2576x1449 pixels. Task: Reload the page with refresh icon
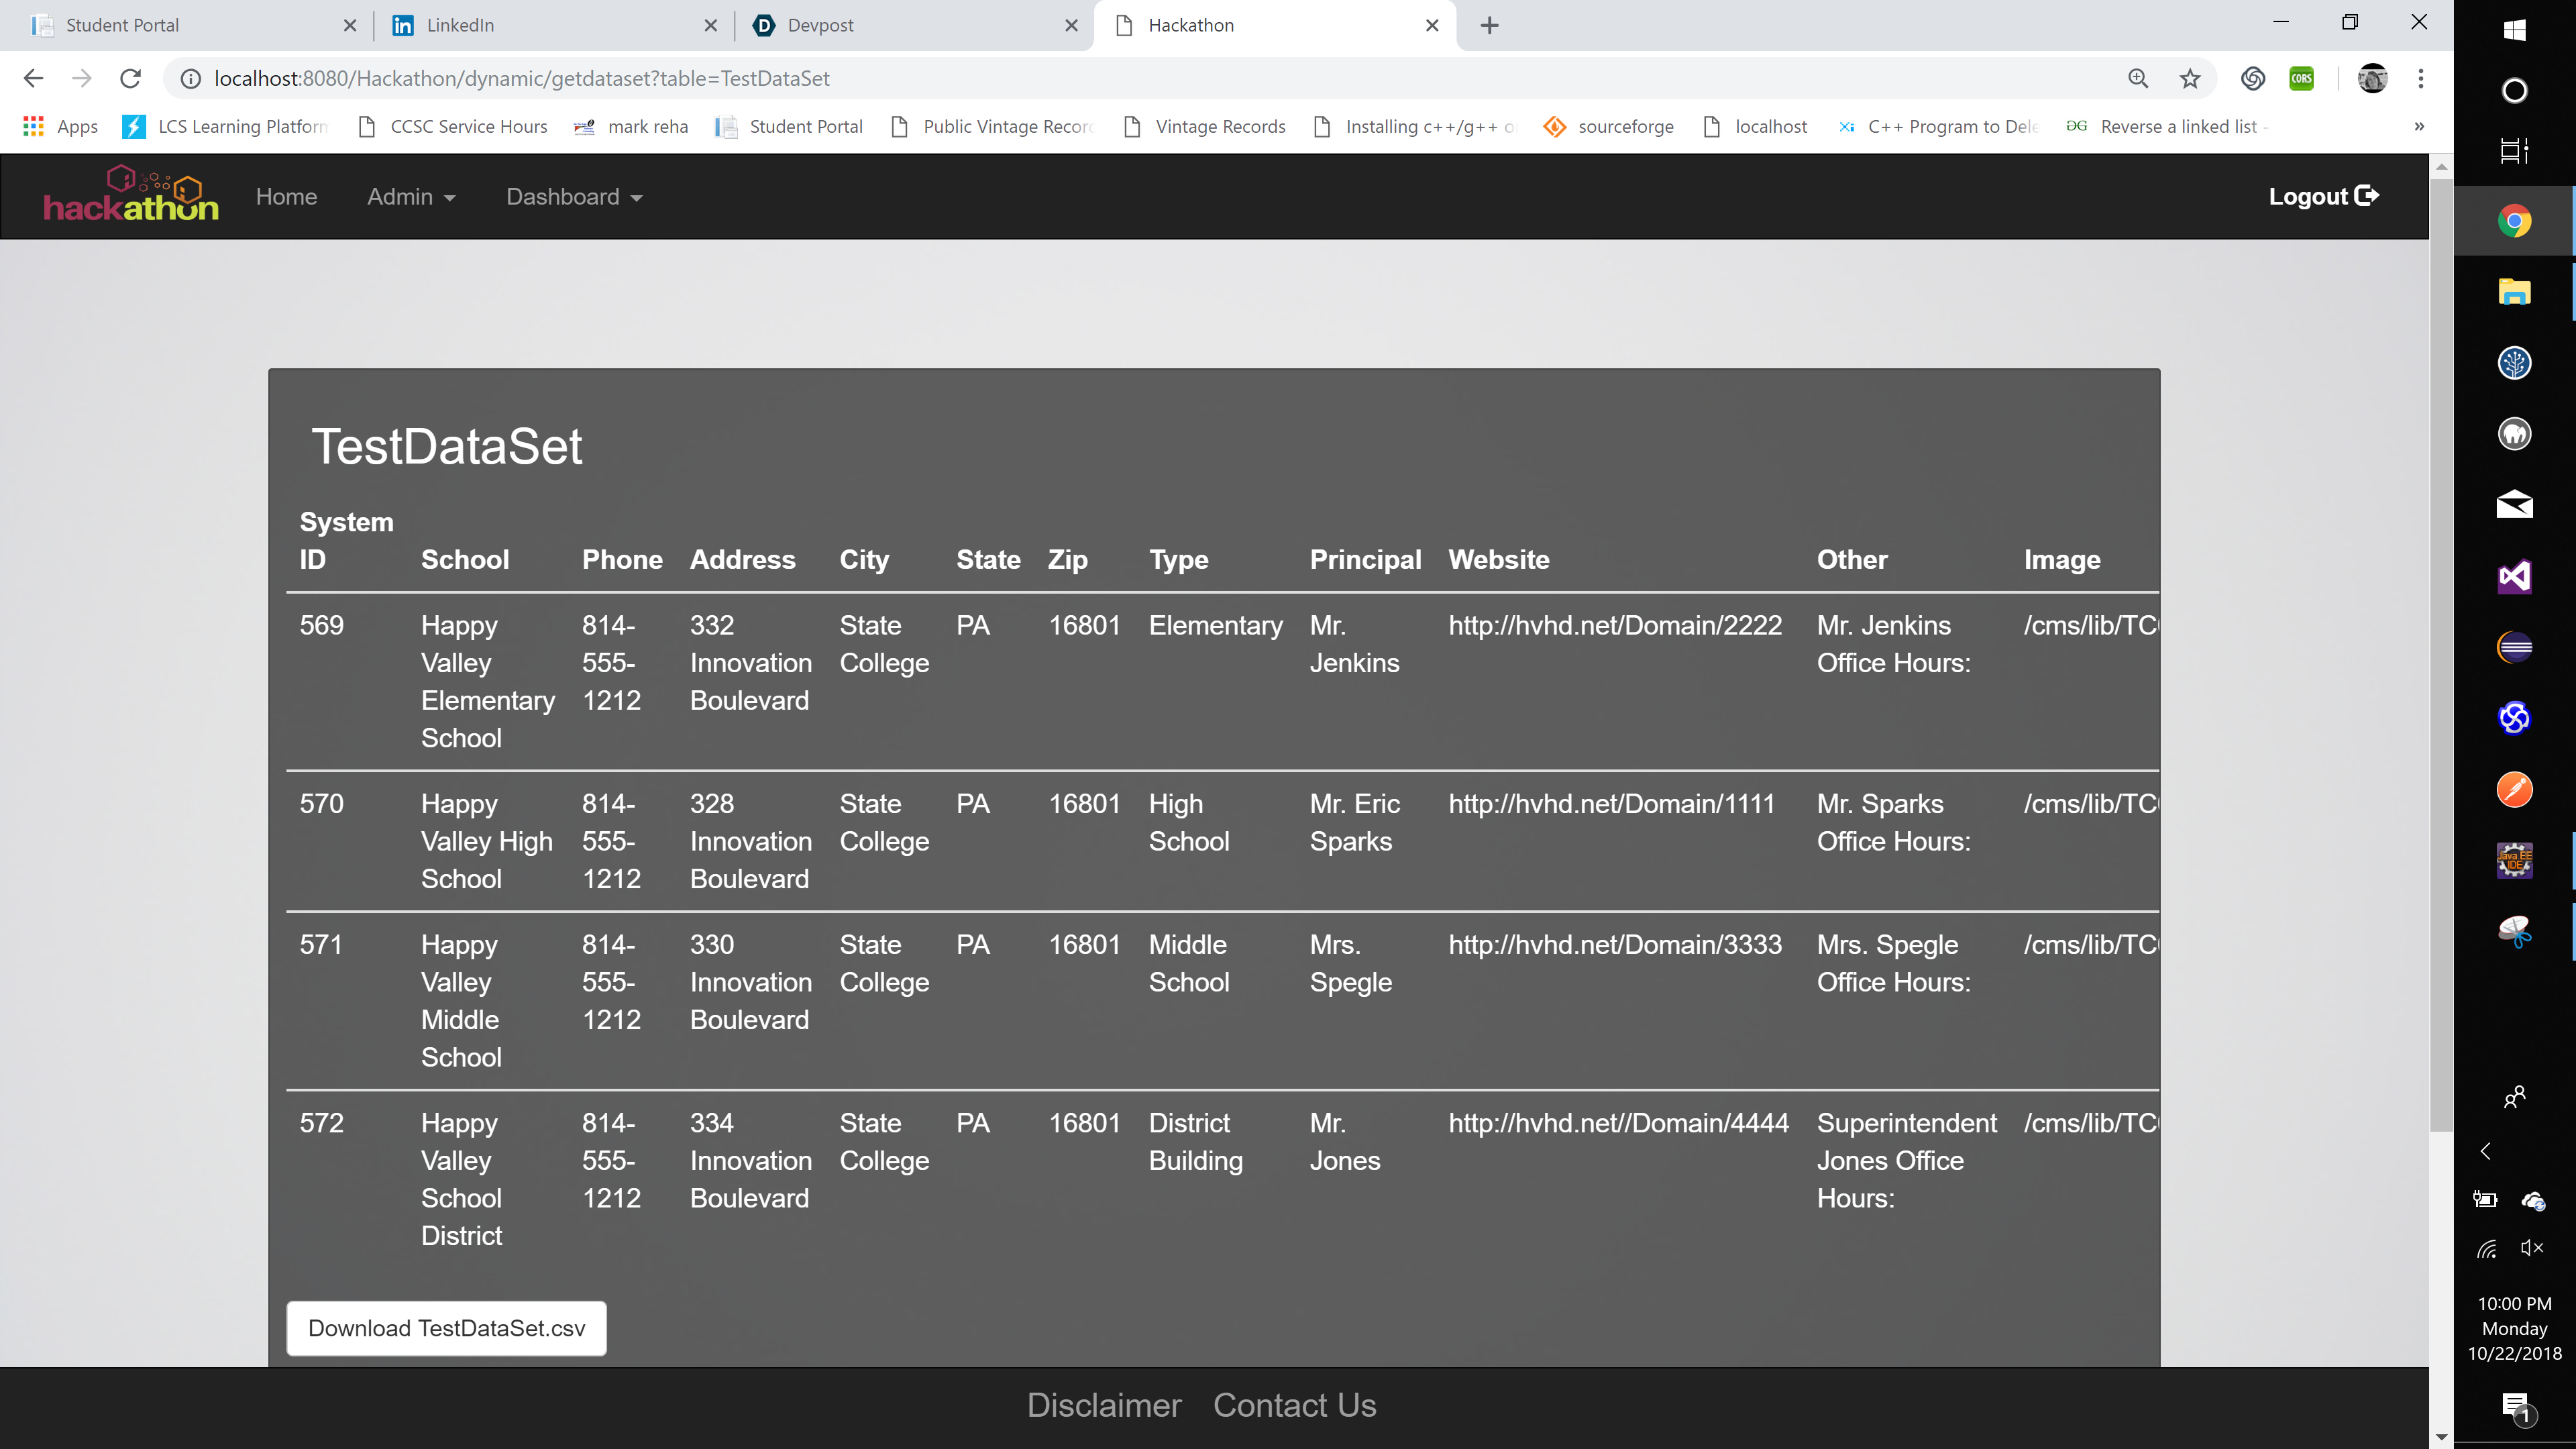pyautogui.click(x=130, y=78)
